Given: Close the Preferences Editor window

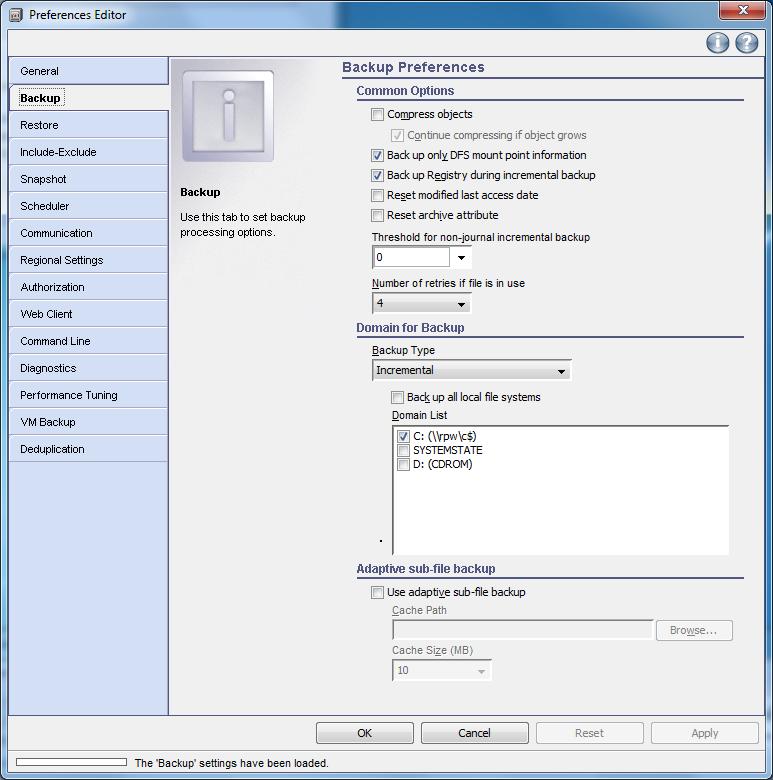Looking at the screenshot, I should (743, 10).
